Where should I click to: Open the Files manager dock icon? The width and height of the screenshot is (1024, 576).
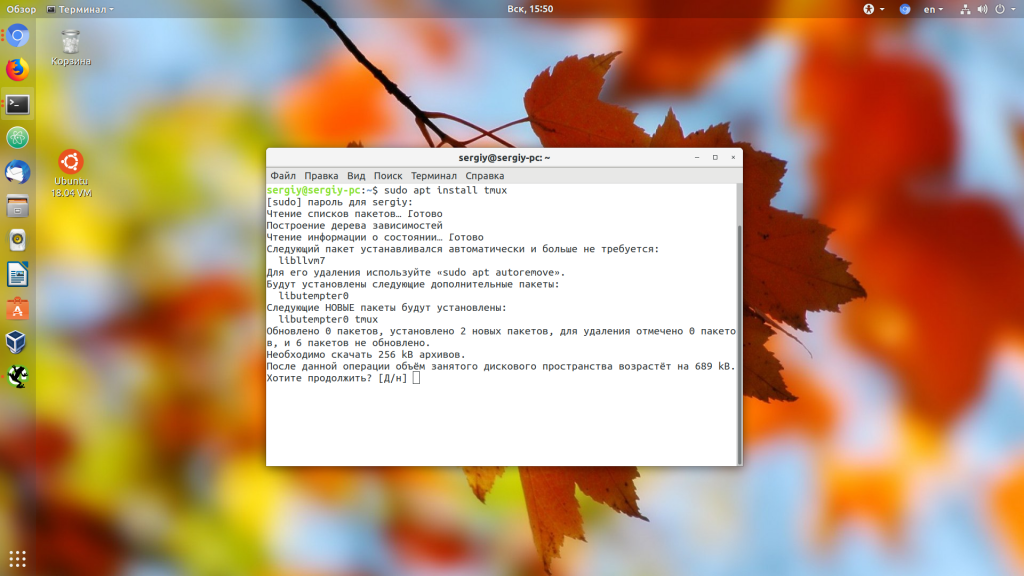(x=18, y=206)
